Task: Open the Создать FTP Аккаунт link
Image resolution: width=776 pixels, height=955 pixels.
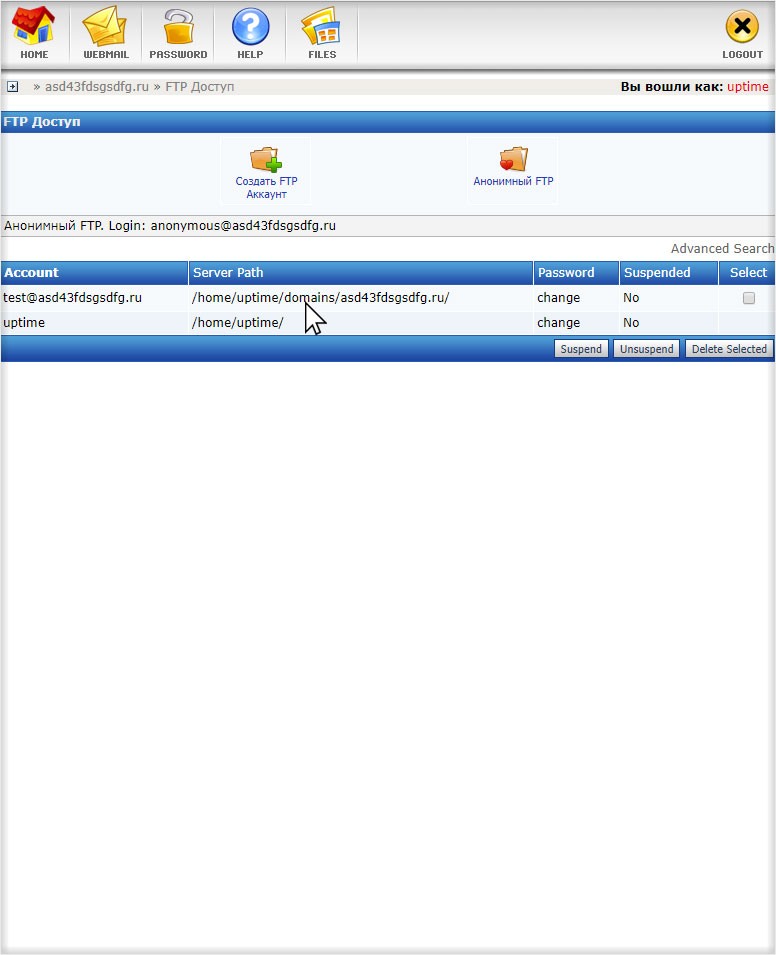Action: (x=266, y=188)
